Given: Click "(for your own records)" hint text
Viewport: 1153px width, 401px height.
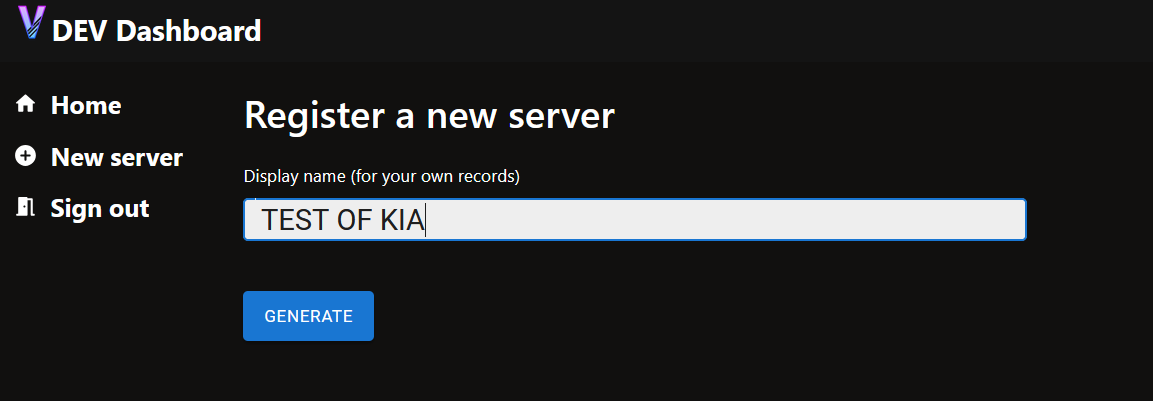Looking at the screenshot, I should click(435, 177).
